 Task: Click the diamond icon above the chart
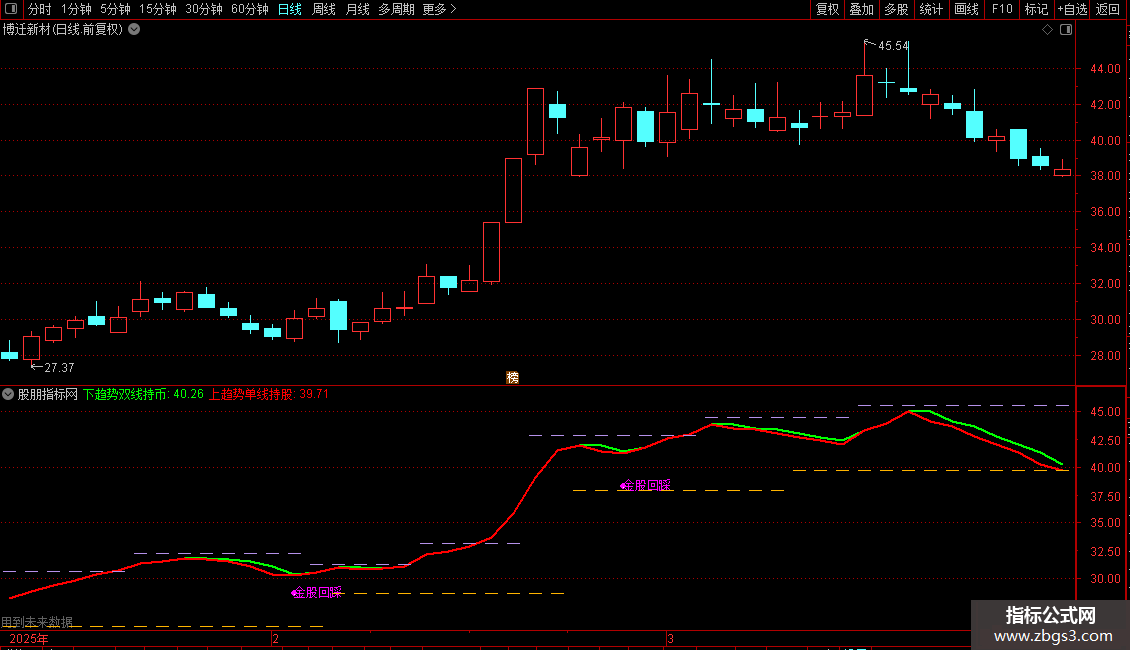pos(1048,30)
